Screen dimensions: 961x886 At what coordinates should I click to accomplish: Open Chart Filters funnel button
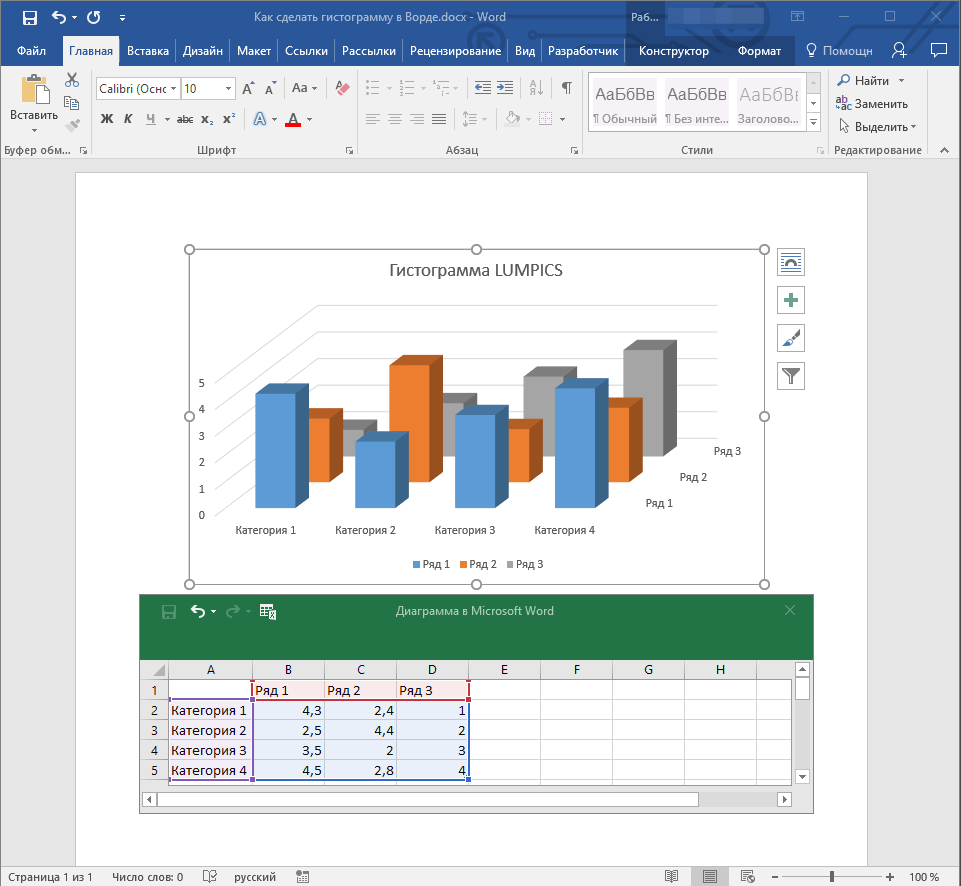click(x=791, y=377)
